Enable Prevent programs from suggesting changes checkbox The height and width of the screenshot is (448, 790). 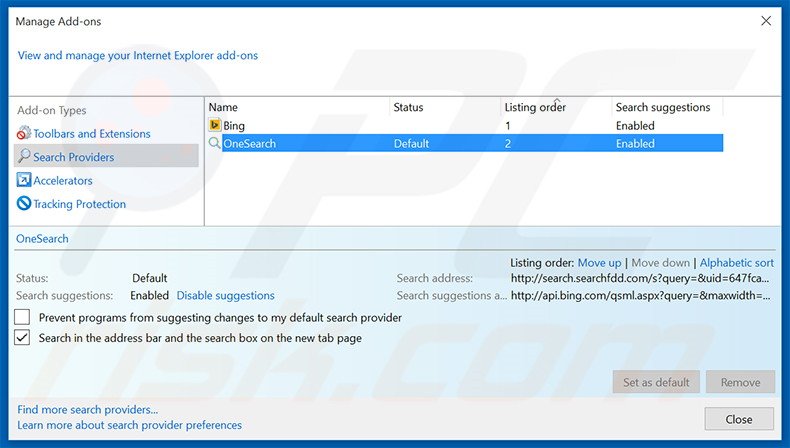point(22,317)
